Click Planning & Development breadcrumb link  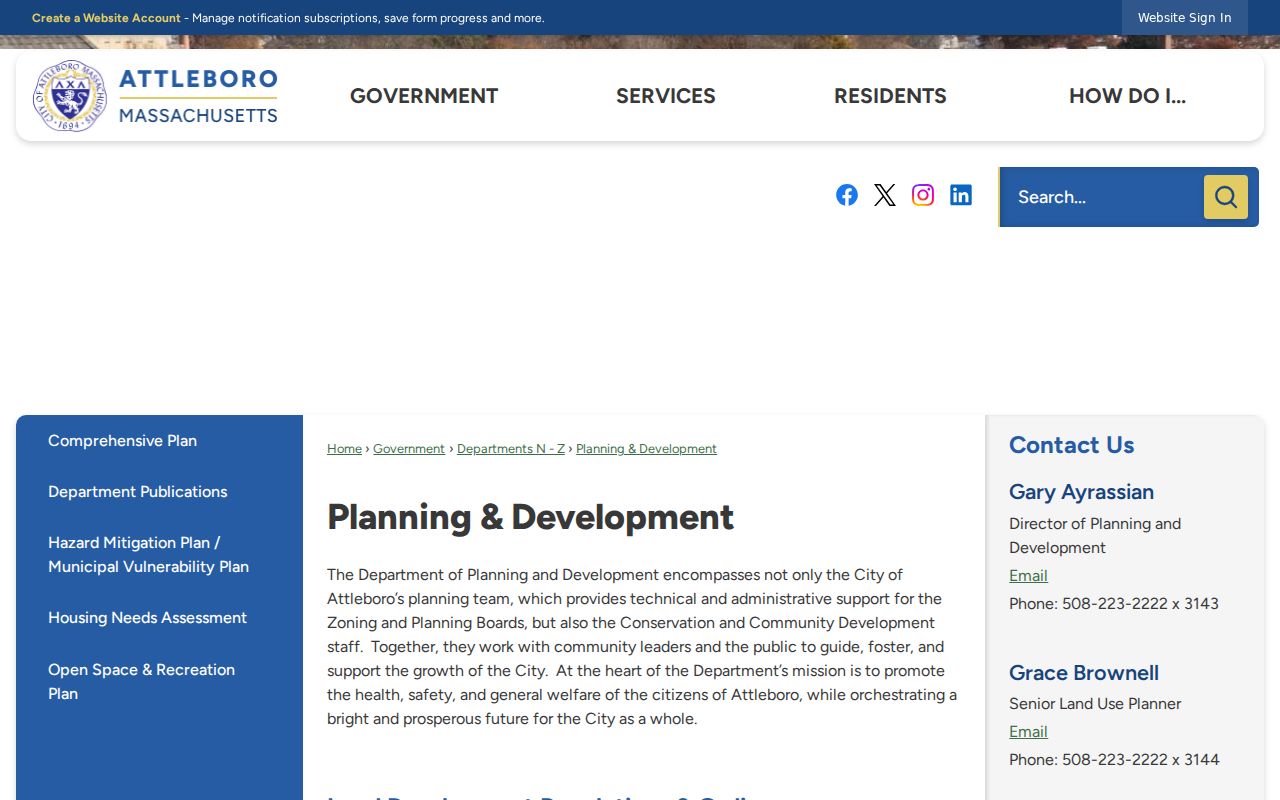click(646, 449)
